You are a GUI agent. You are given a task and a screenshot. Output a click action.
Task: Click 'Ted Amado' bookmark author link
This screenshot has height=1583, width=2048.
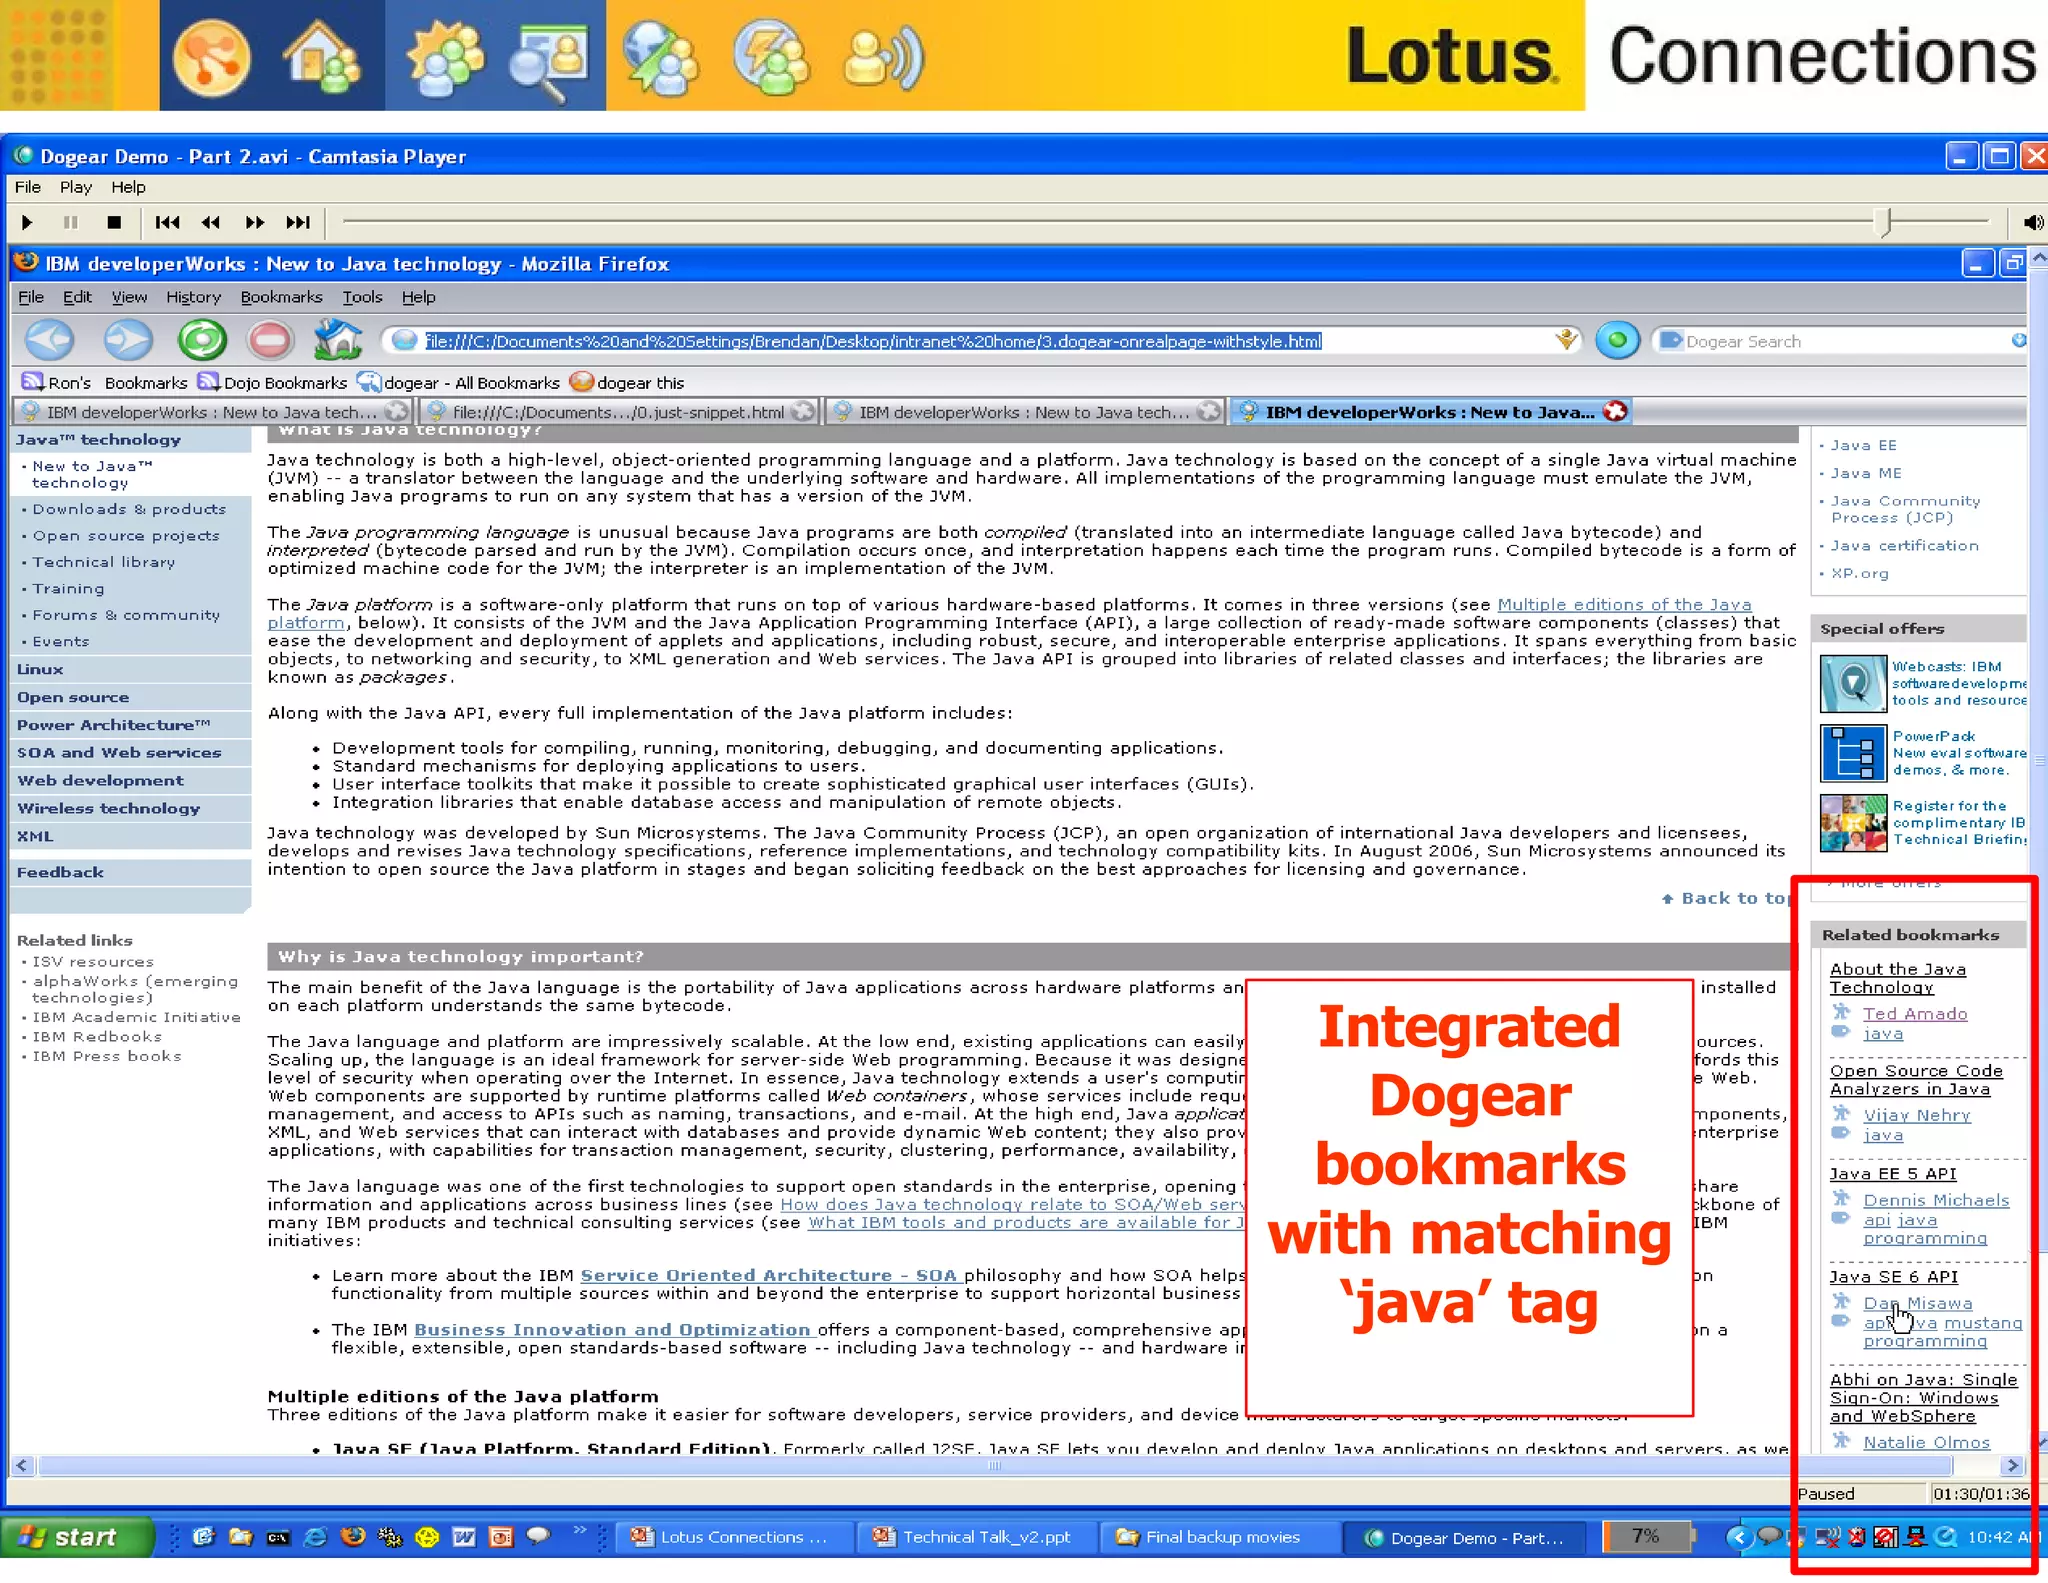pyautogui.click(x=1914, y=1014)
